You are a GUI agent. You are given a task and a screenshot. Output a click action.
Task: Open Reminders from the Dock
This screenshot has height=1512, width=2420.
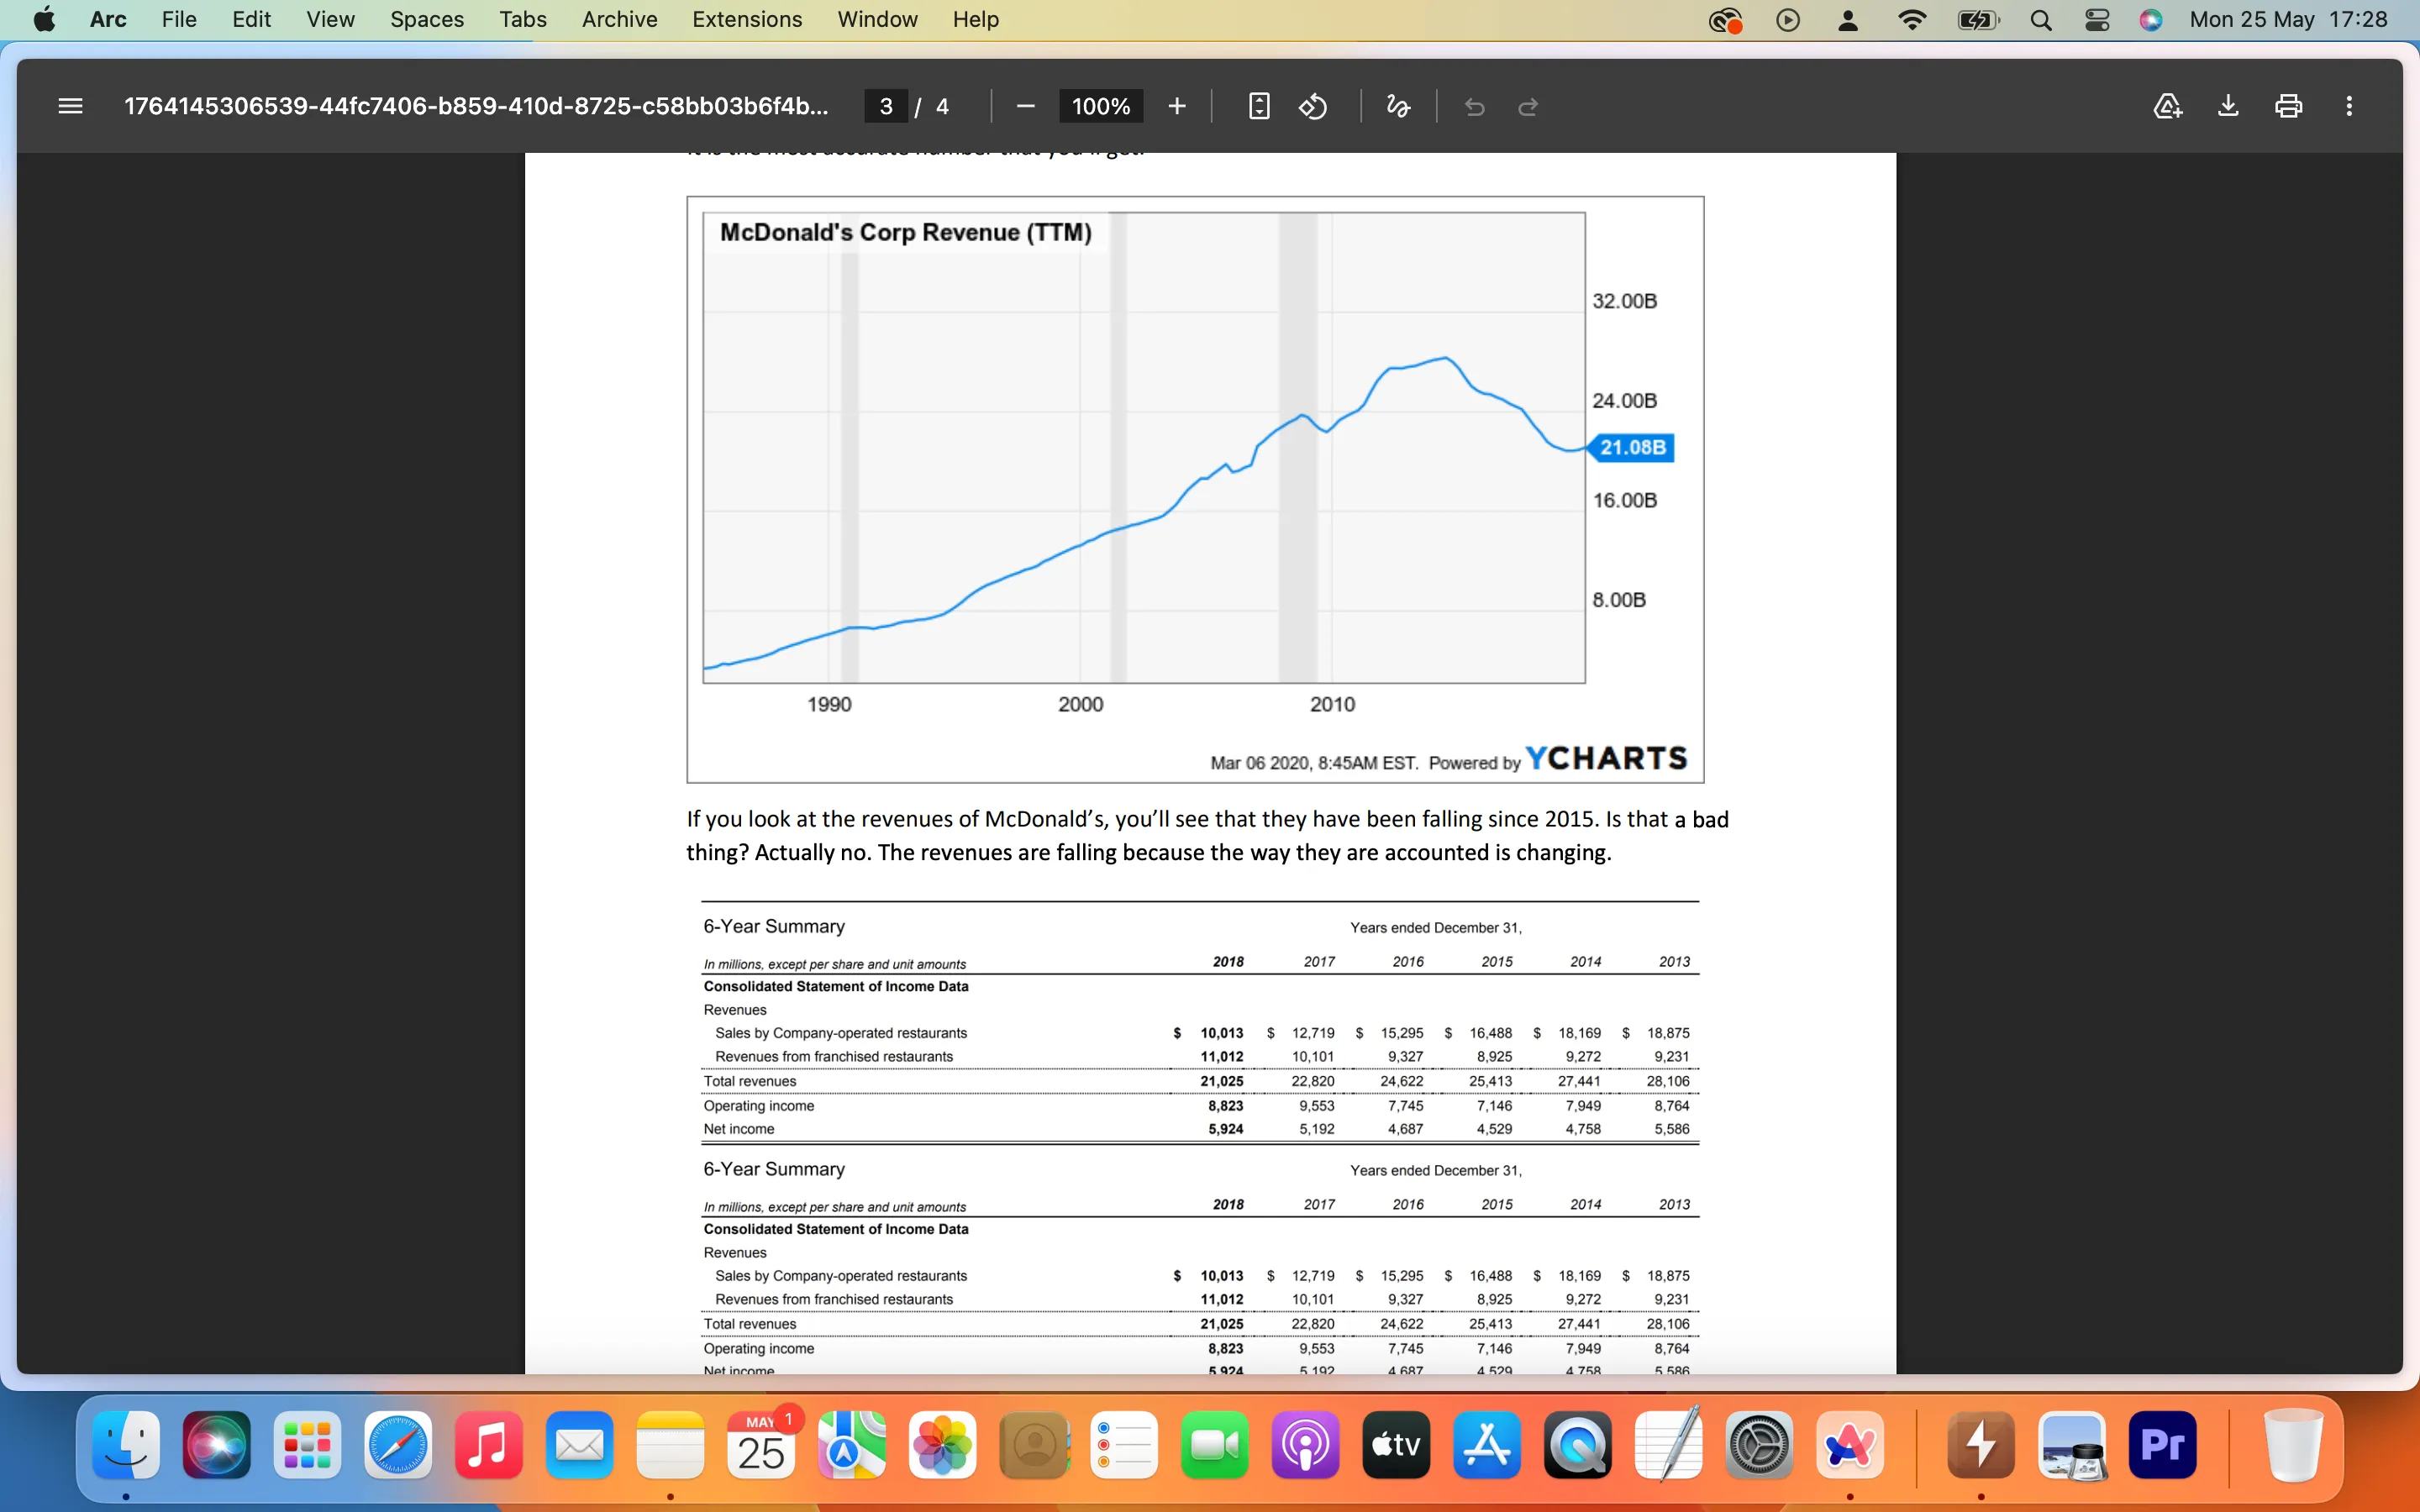point(1124,1445)
